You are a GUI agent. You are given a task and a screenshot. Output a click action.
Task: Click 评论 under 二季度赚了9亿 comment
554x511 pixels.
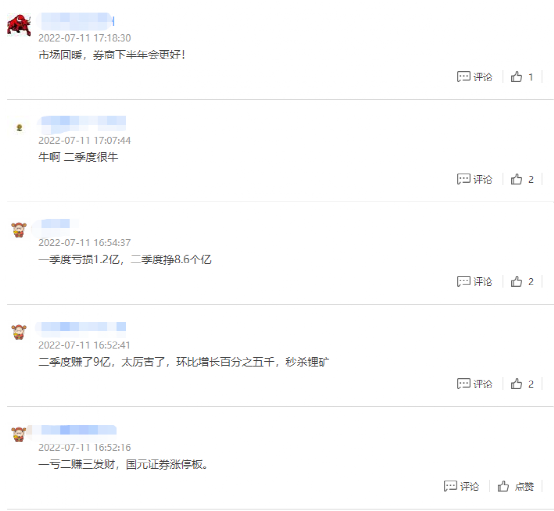pos(474,383)
